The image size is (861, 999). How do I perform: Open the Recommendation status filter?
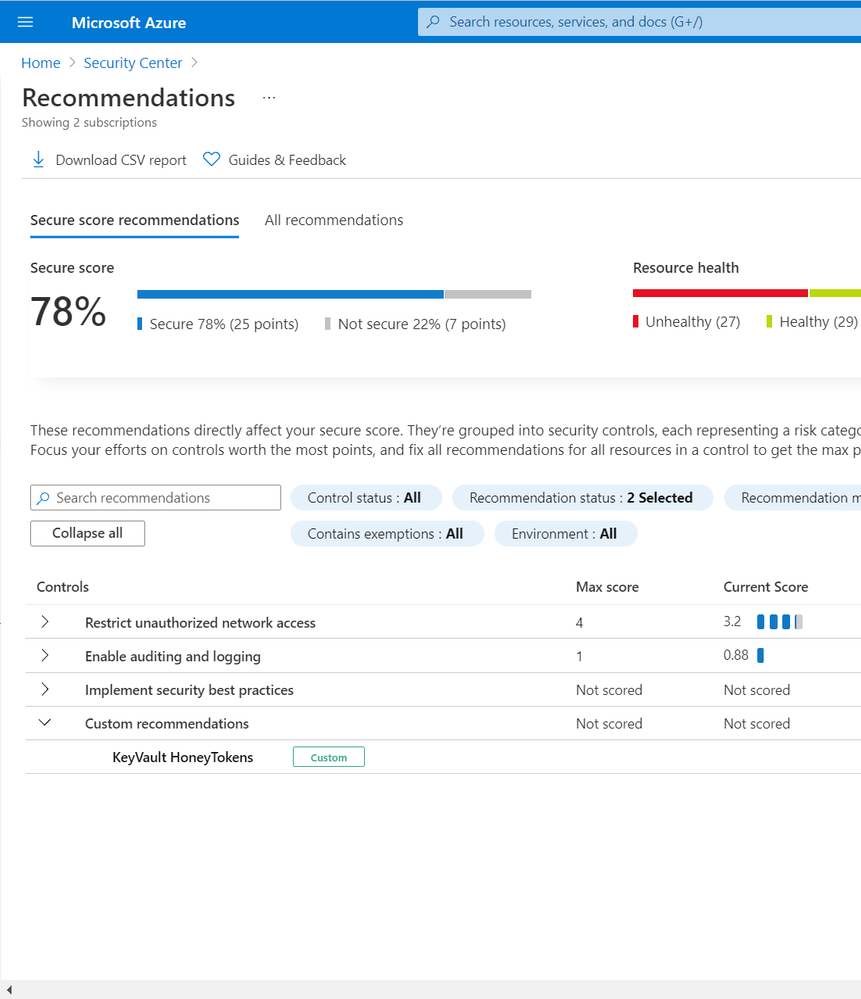point(581,498)
